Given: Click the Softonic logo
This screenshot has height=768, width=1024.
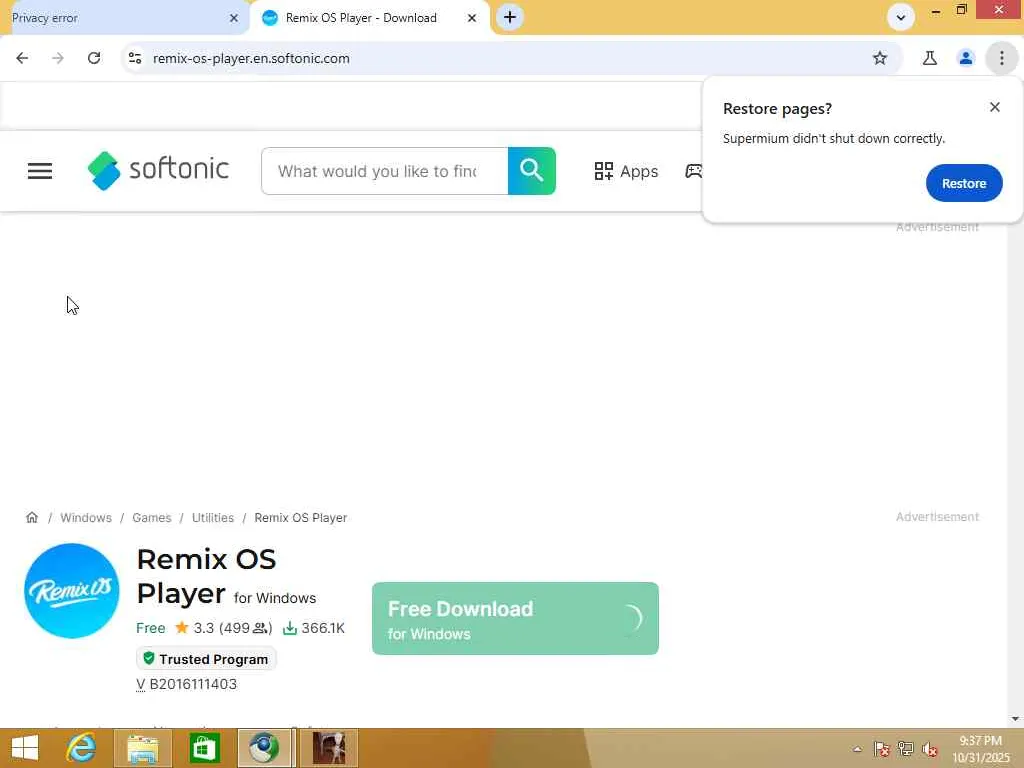Looking at the screenshot, I should pos(158,170).
